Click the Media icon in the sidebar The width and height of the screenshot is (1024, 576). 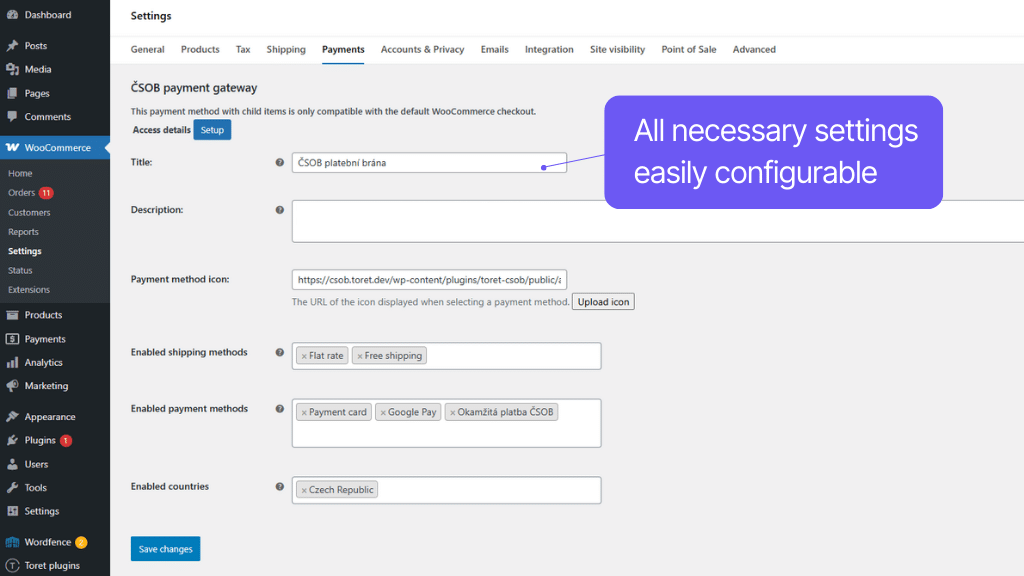[12, 69]
